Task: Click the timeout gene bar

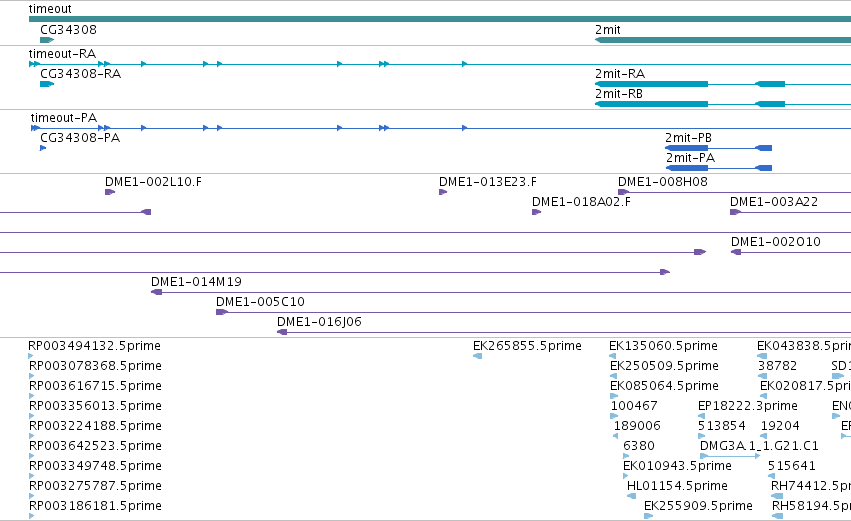Action: click(440, 19)
